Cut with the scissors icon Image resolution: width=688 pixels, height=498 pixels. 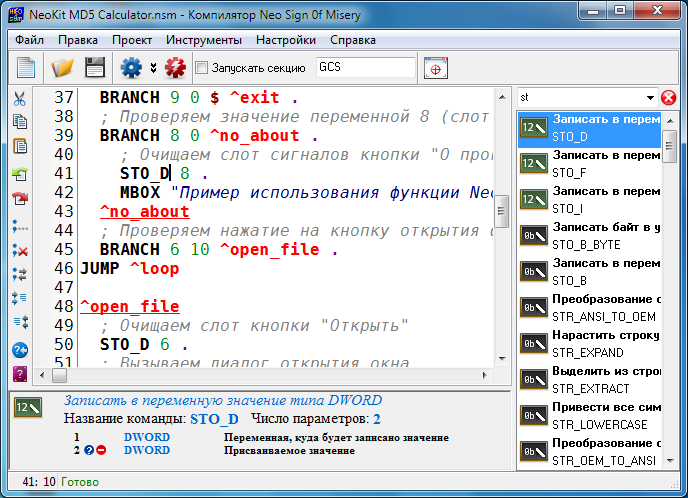point(20,99)
